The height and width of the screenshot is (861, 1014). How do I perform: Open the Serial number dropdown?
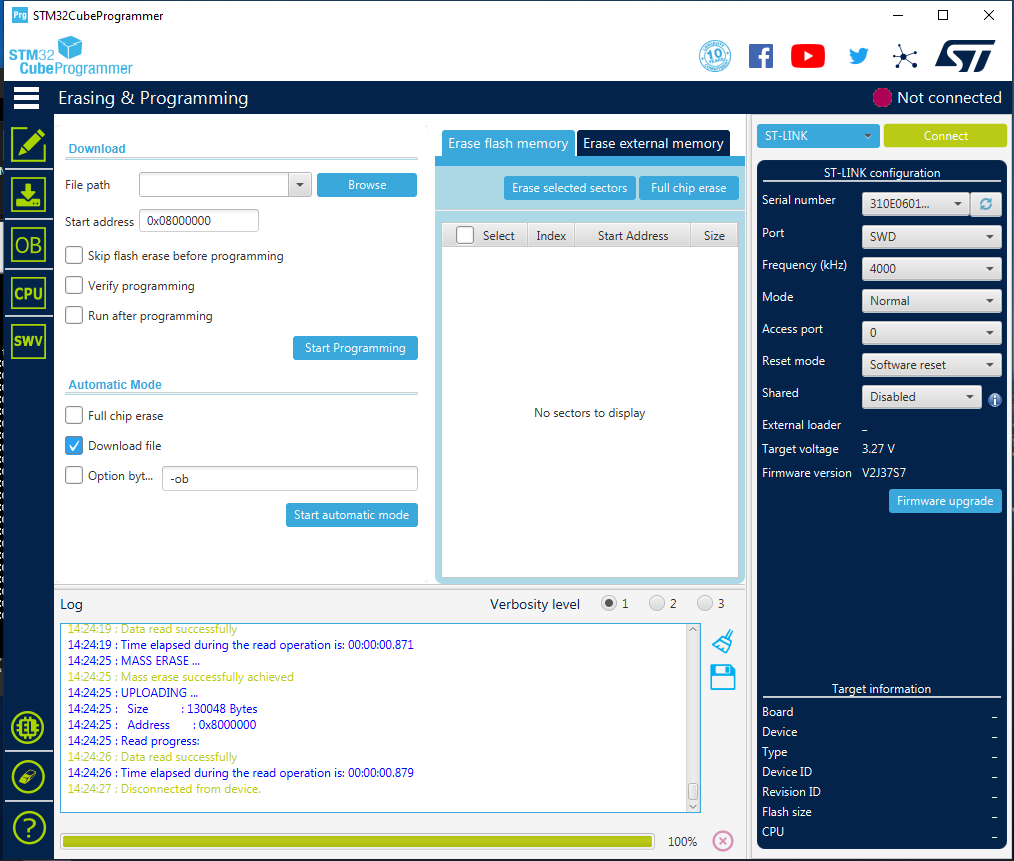pos(915,204)
